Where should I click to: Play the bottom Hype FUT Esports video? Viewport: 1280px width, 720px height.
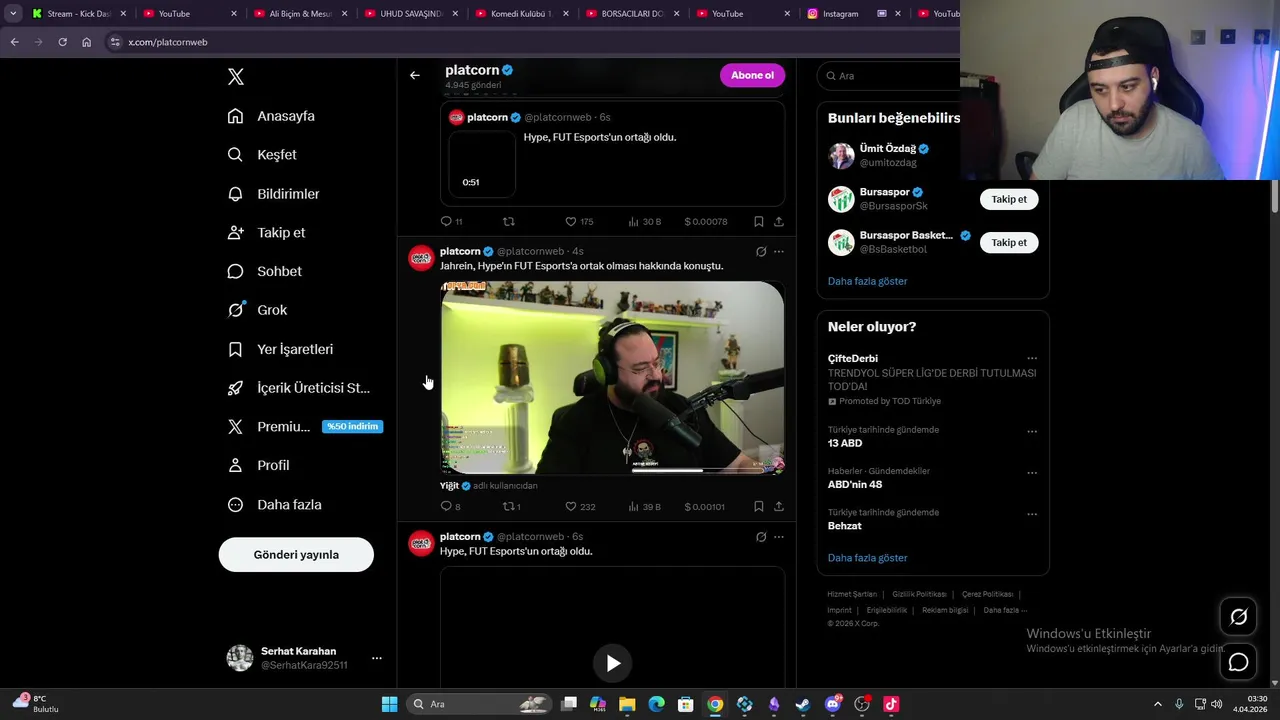point(613,663)
